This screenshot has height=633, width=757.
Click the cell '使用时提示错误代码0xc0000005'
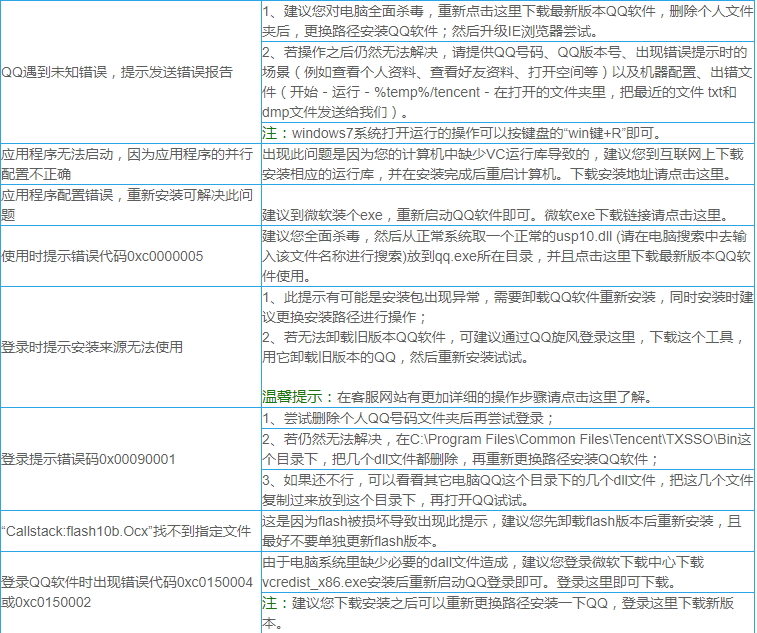click(x=130, y=256)
